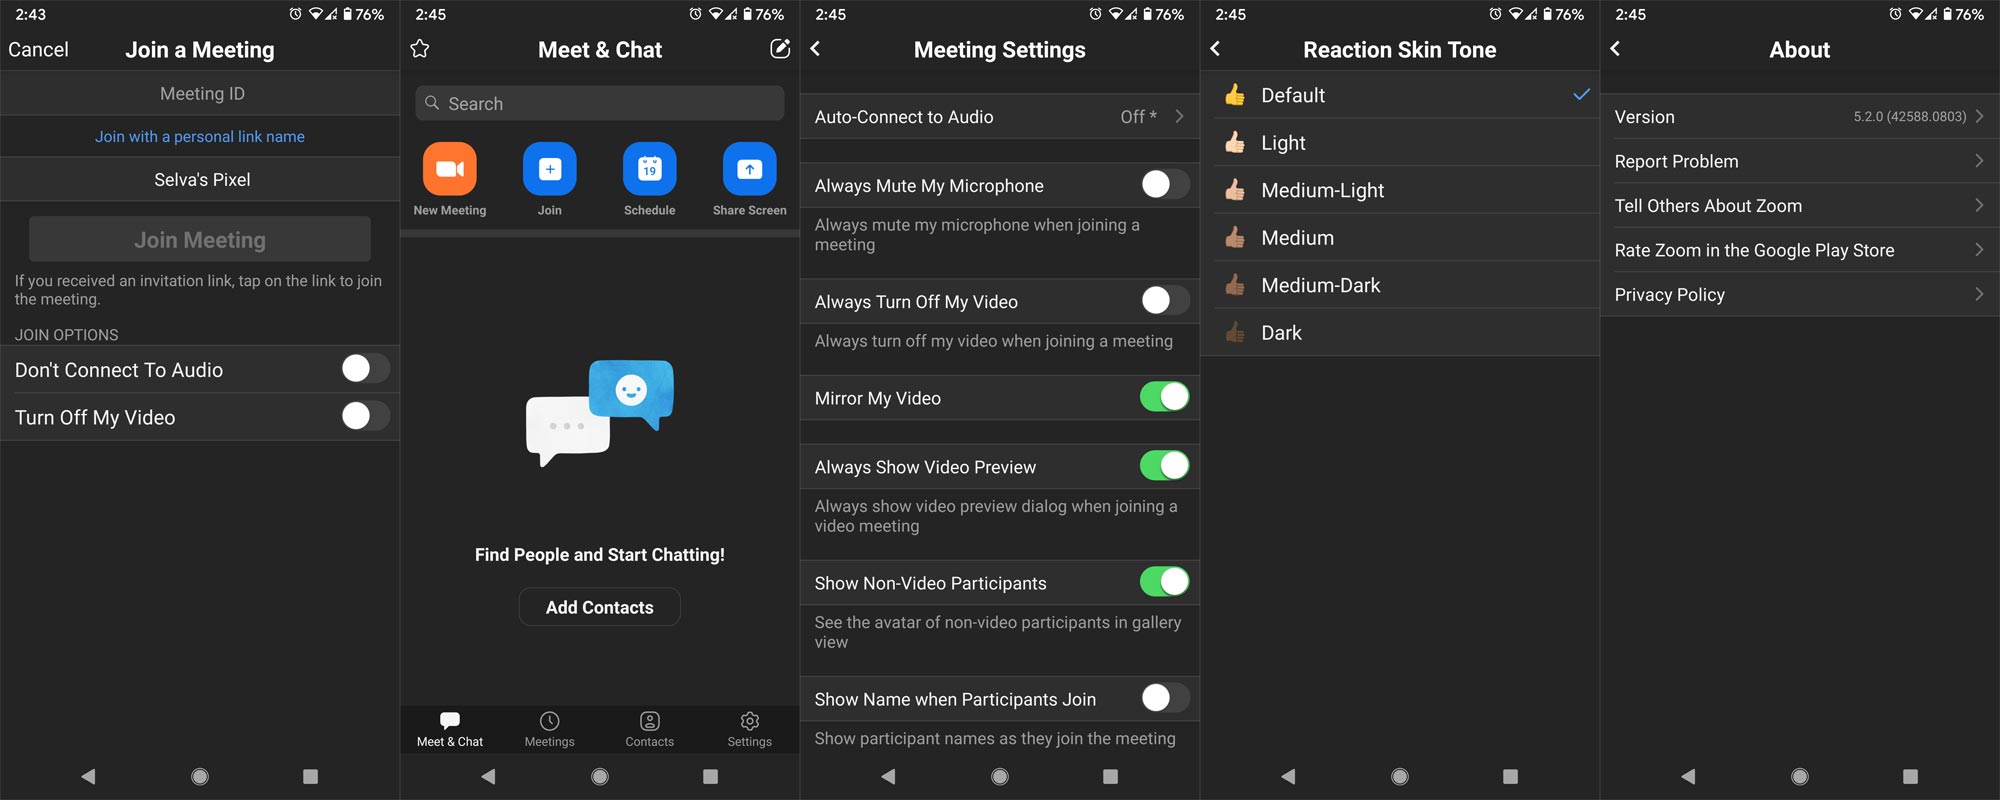Click the Privacy Policy text
This screenshot has width=2000, height=800.
point(1669,295)
